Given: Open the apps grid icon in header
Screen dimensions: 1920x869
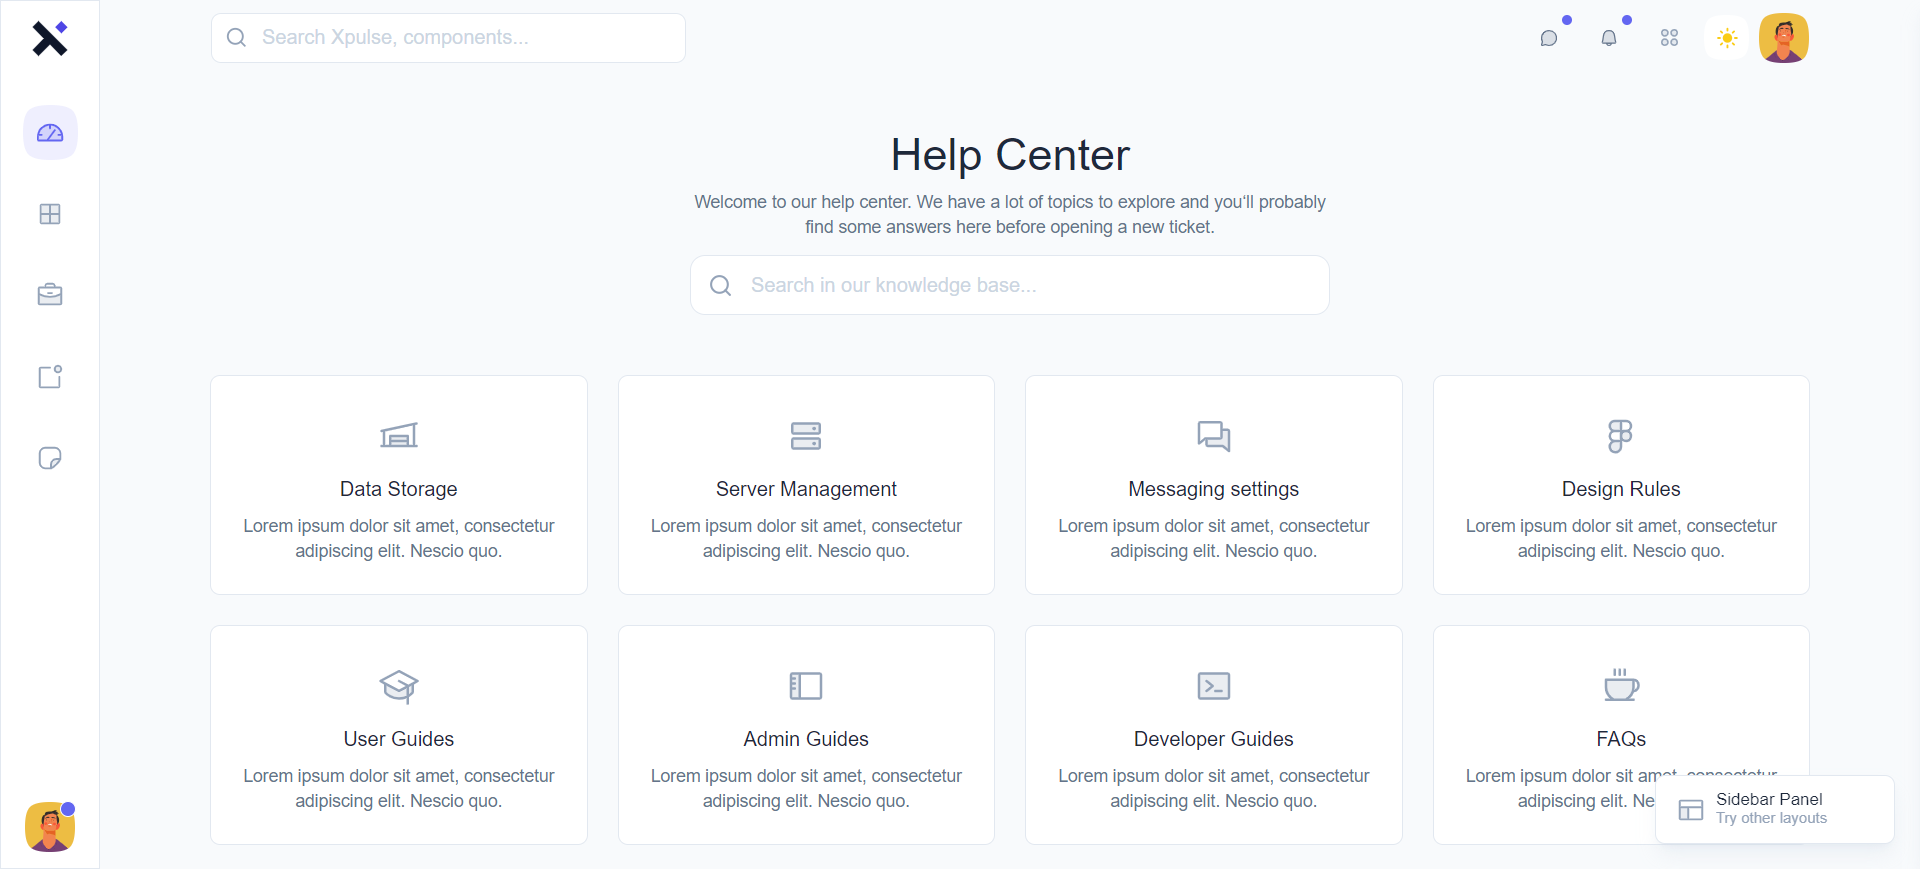Looking at the screenshot, I should point(1669,38).
